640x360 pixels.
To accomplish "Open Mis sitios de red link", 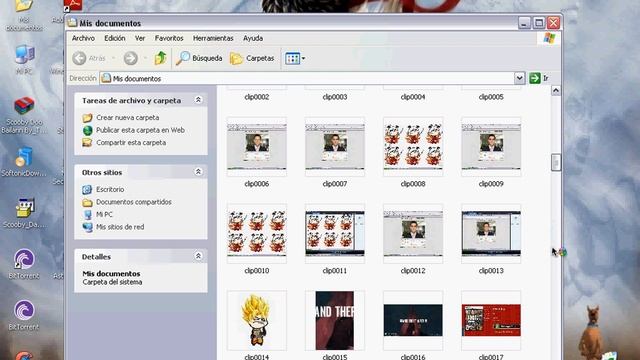I will click(120, 227).
